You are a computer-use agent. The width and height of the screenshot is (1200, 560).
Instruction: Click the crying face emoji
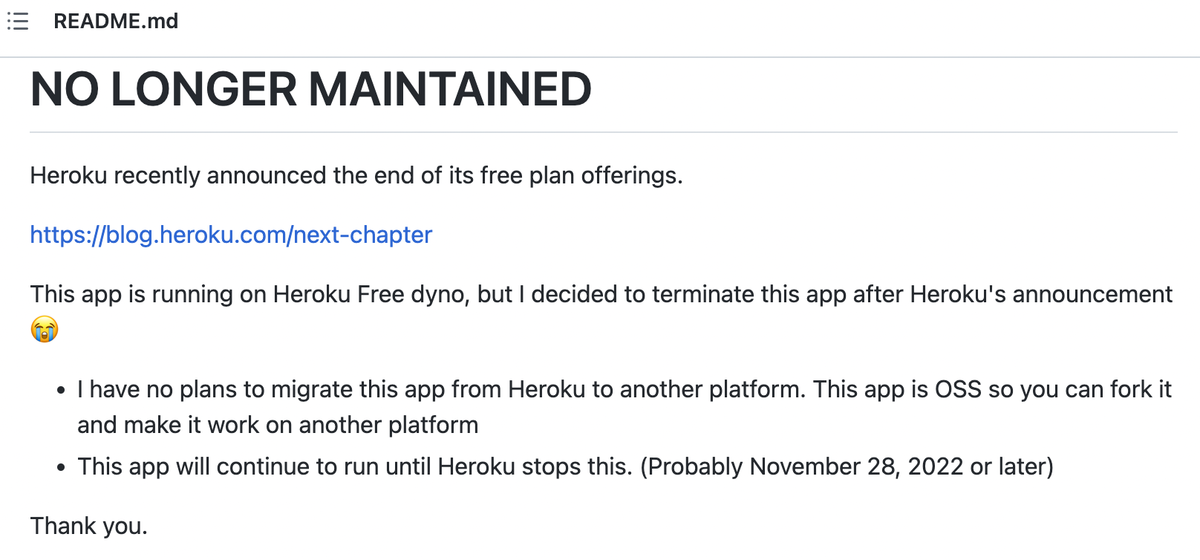[x=44, y=326]
